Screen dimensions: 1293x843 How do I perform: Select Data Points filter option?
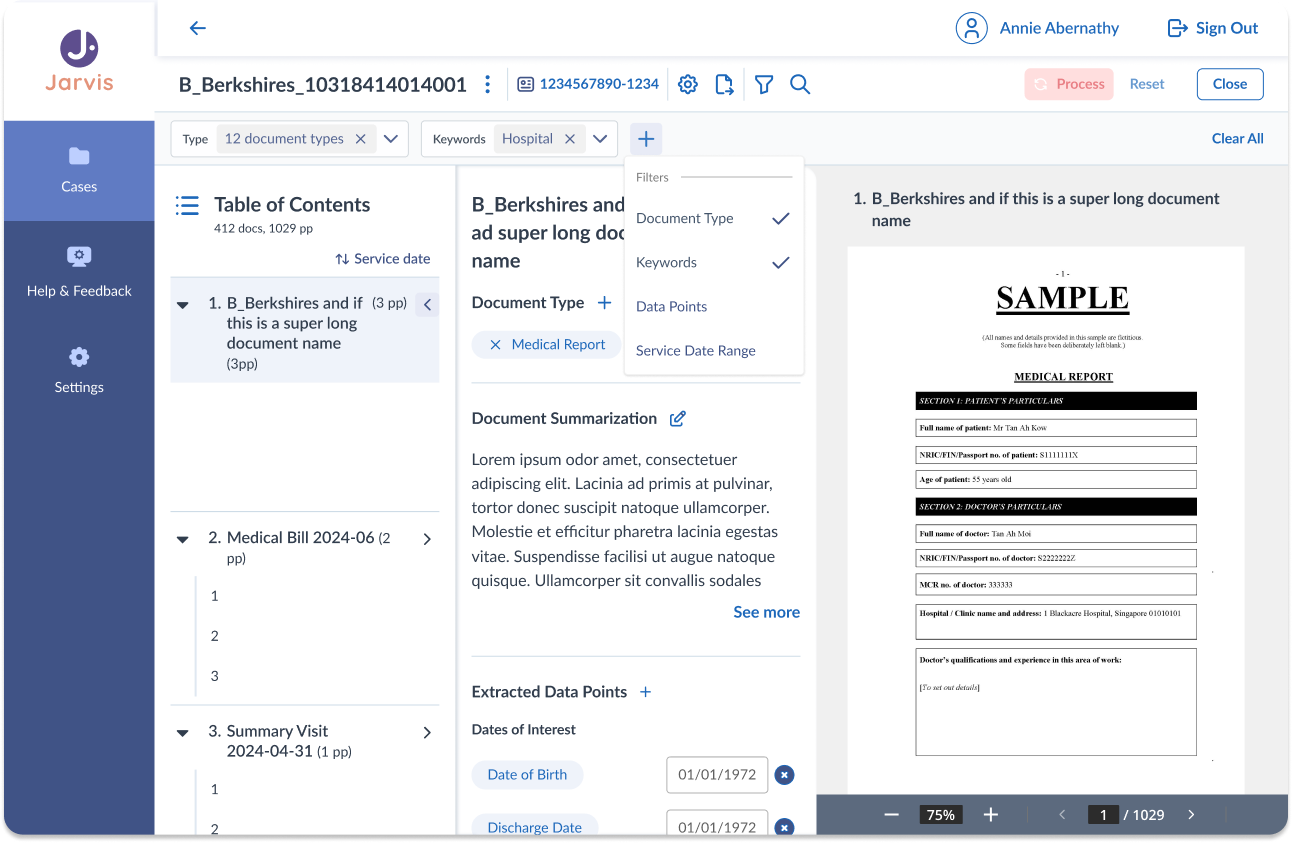point(714,306)
